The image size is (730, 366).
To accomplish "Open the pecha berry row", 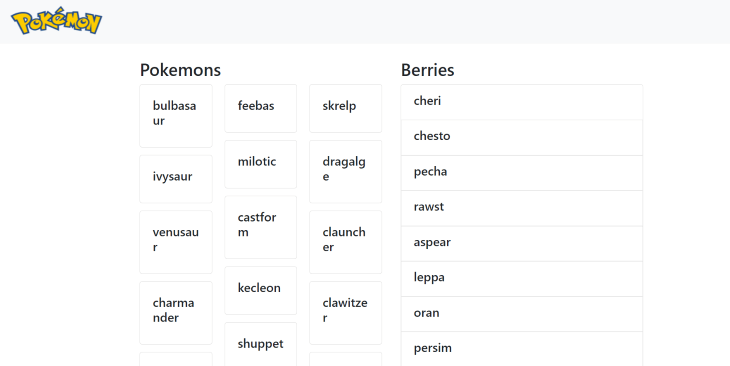I will pos(522,173).
